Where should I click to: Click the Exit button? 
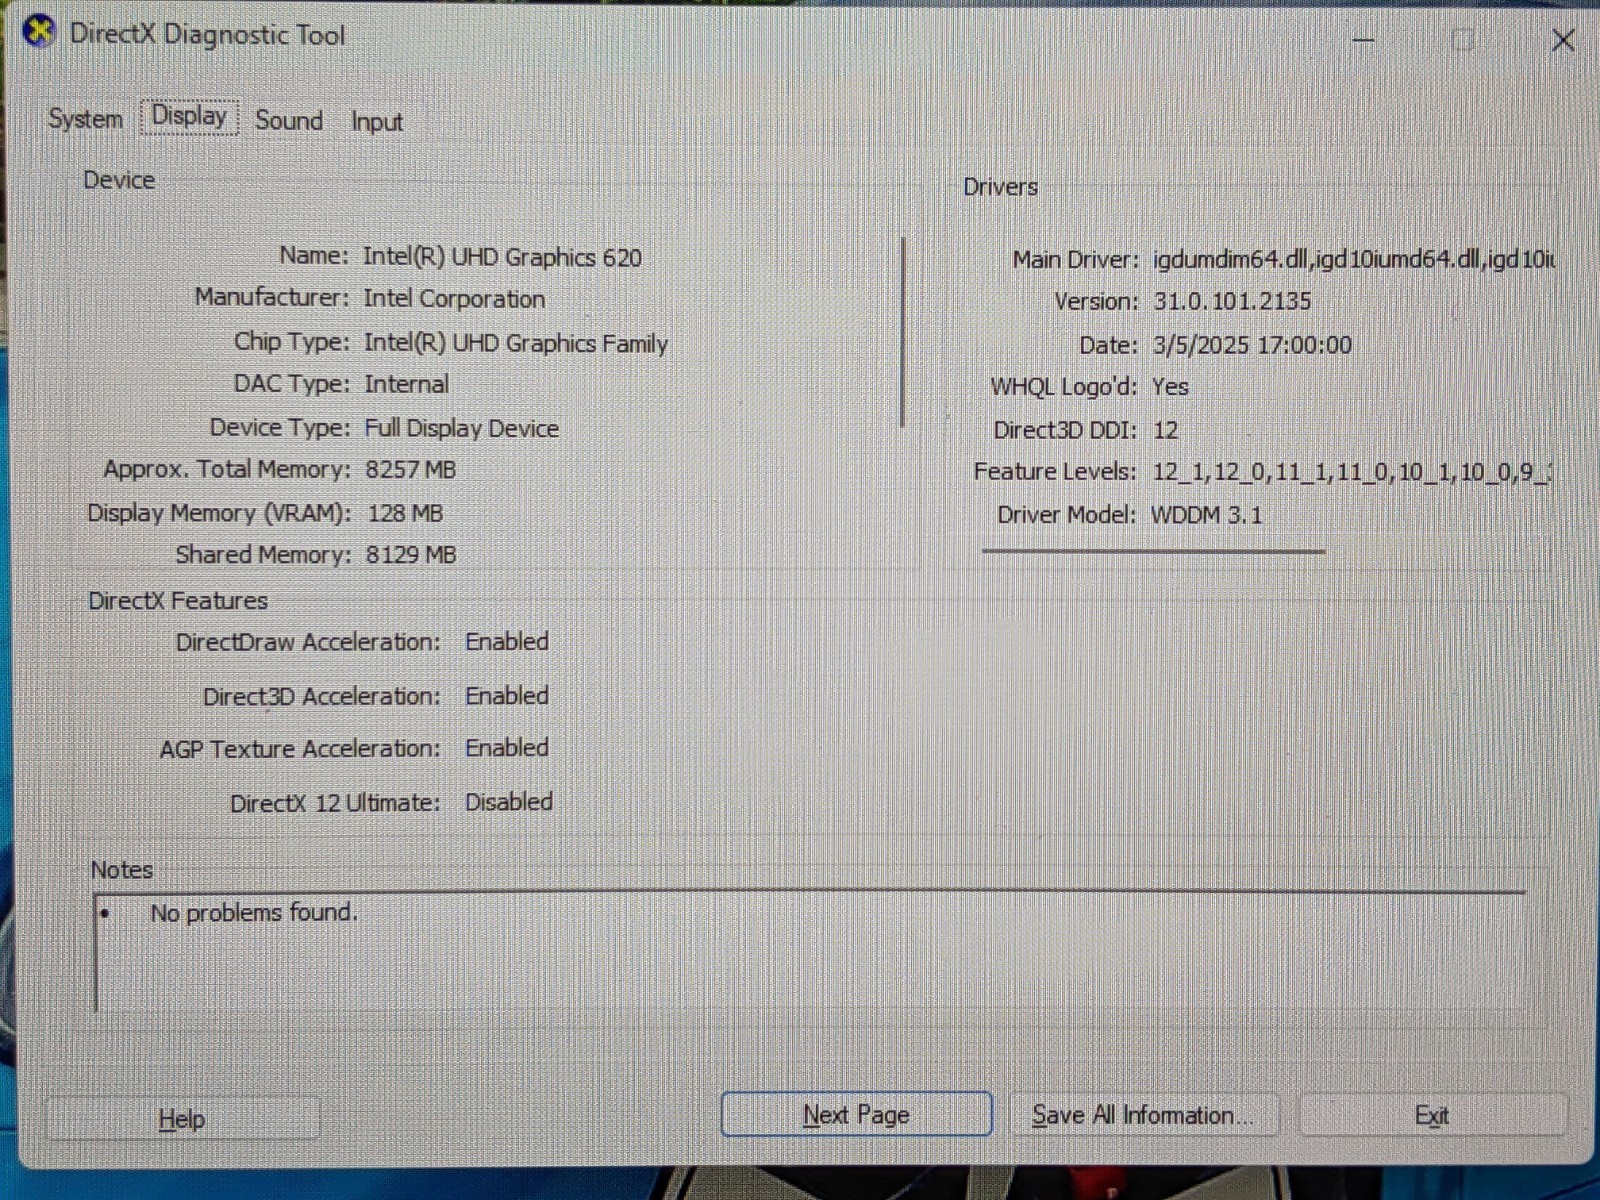[x=1431, y=1116]
